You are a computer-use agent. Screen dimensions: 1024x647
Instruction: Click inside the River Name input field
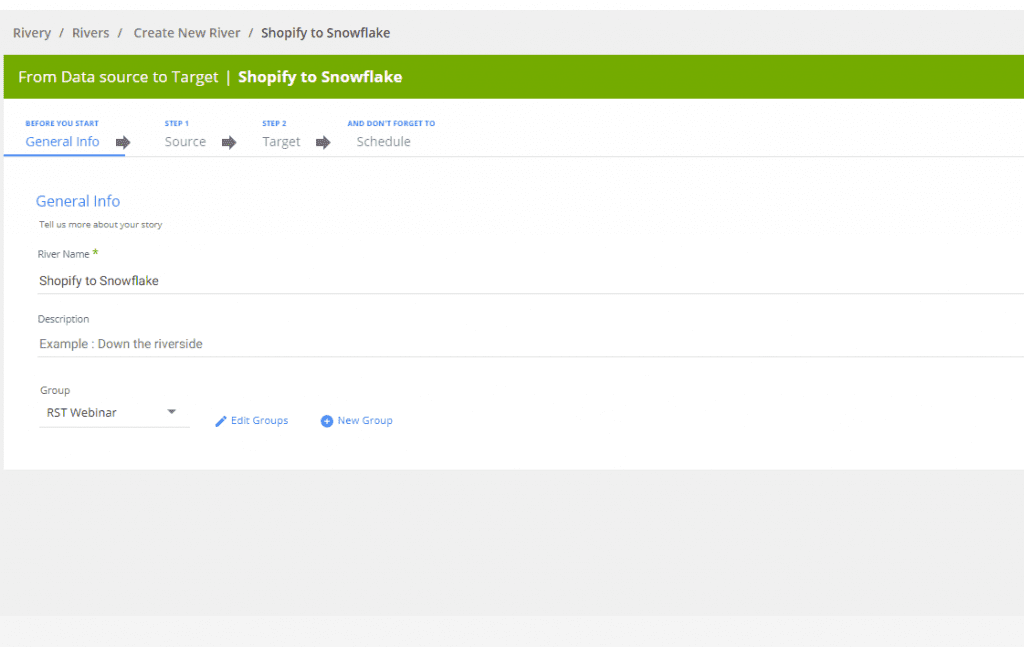(300, 280)
